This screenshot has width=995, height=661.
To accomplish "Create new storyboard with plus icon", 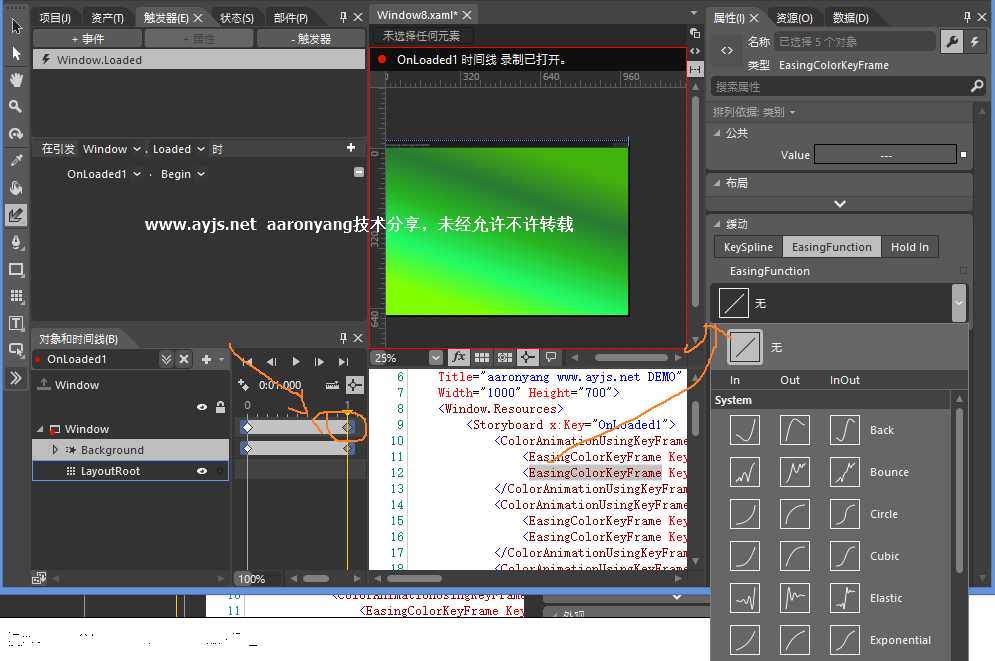I will pos(206,359).
